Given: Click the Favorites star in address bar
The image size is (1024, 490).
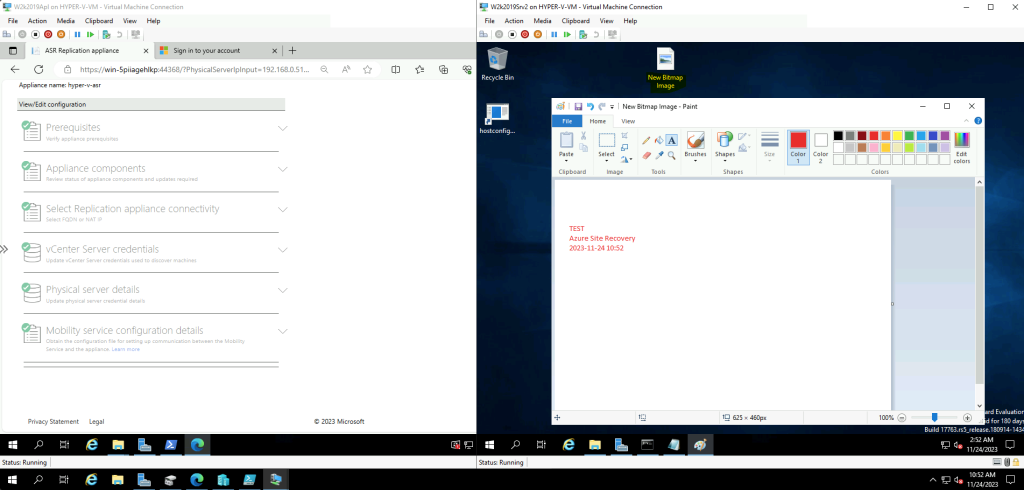Looking at the screenshot, I should pyautogui.click(x=367, y=69).
